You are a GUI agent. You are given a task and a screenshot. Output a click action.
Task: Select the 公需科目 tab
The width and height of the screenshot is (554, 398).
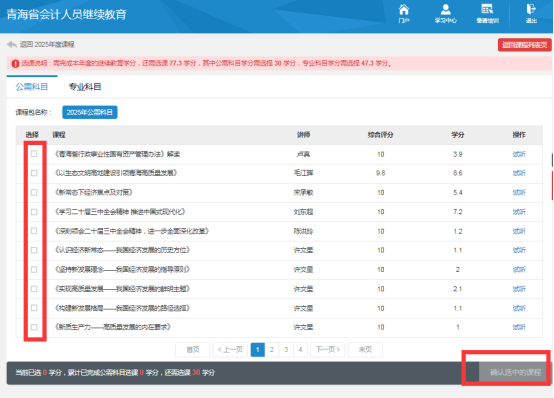(32, 87)
